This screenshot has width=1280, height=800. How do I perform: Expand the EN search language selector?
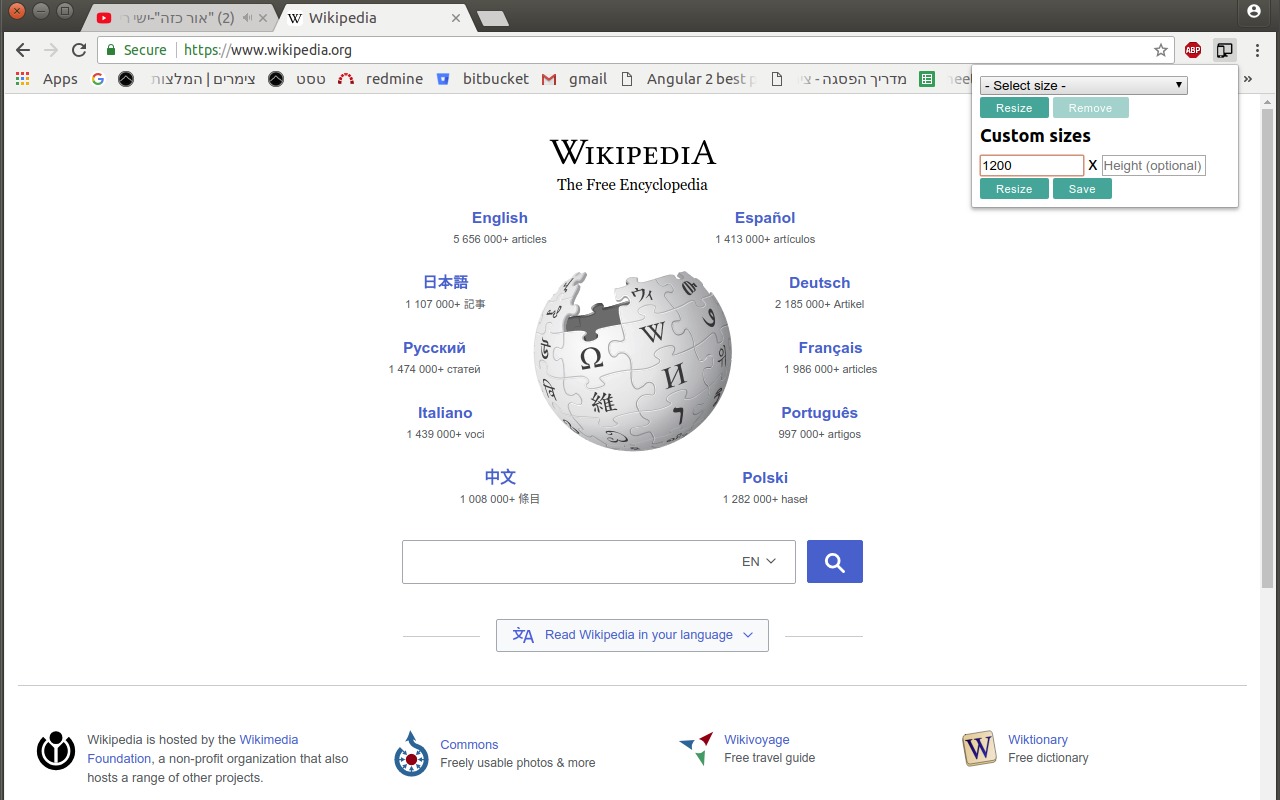click(759, 562)
